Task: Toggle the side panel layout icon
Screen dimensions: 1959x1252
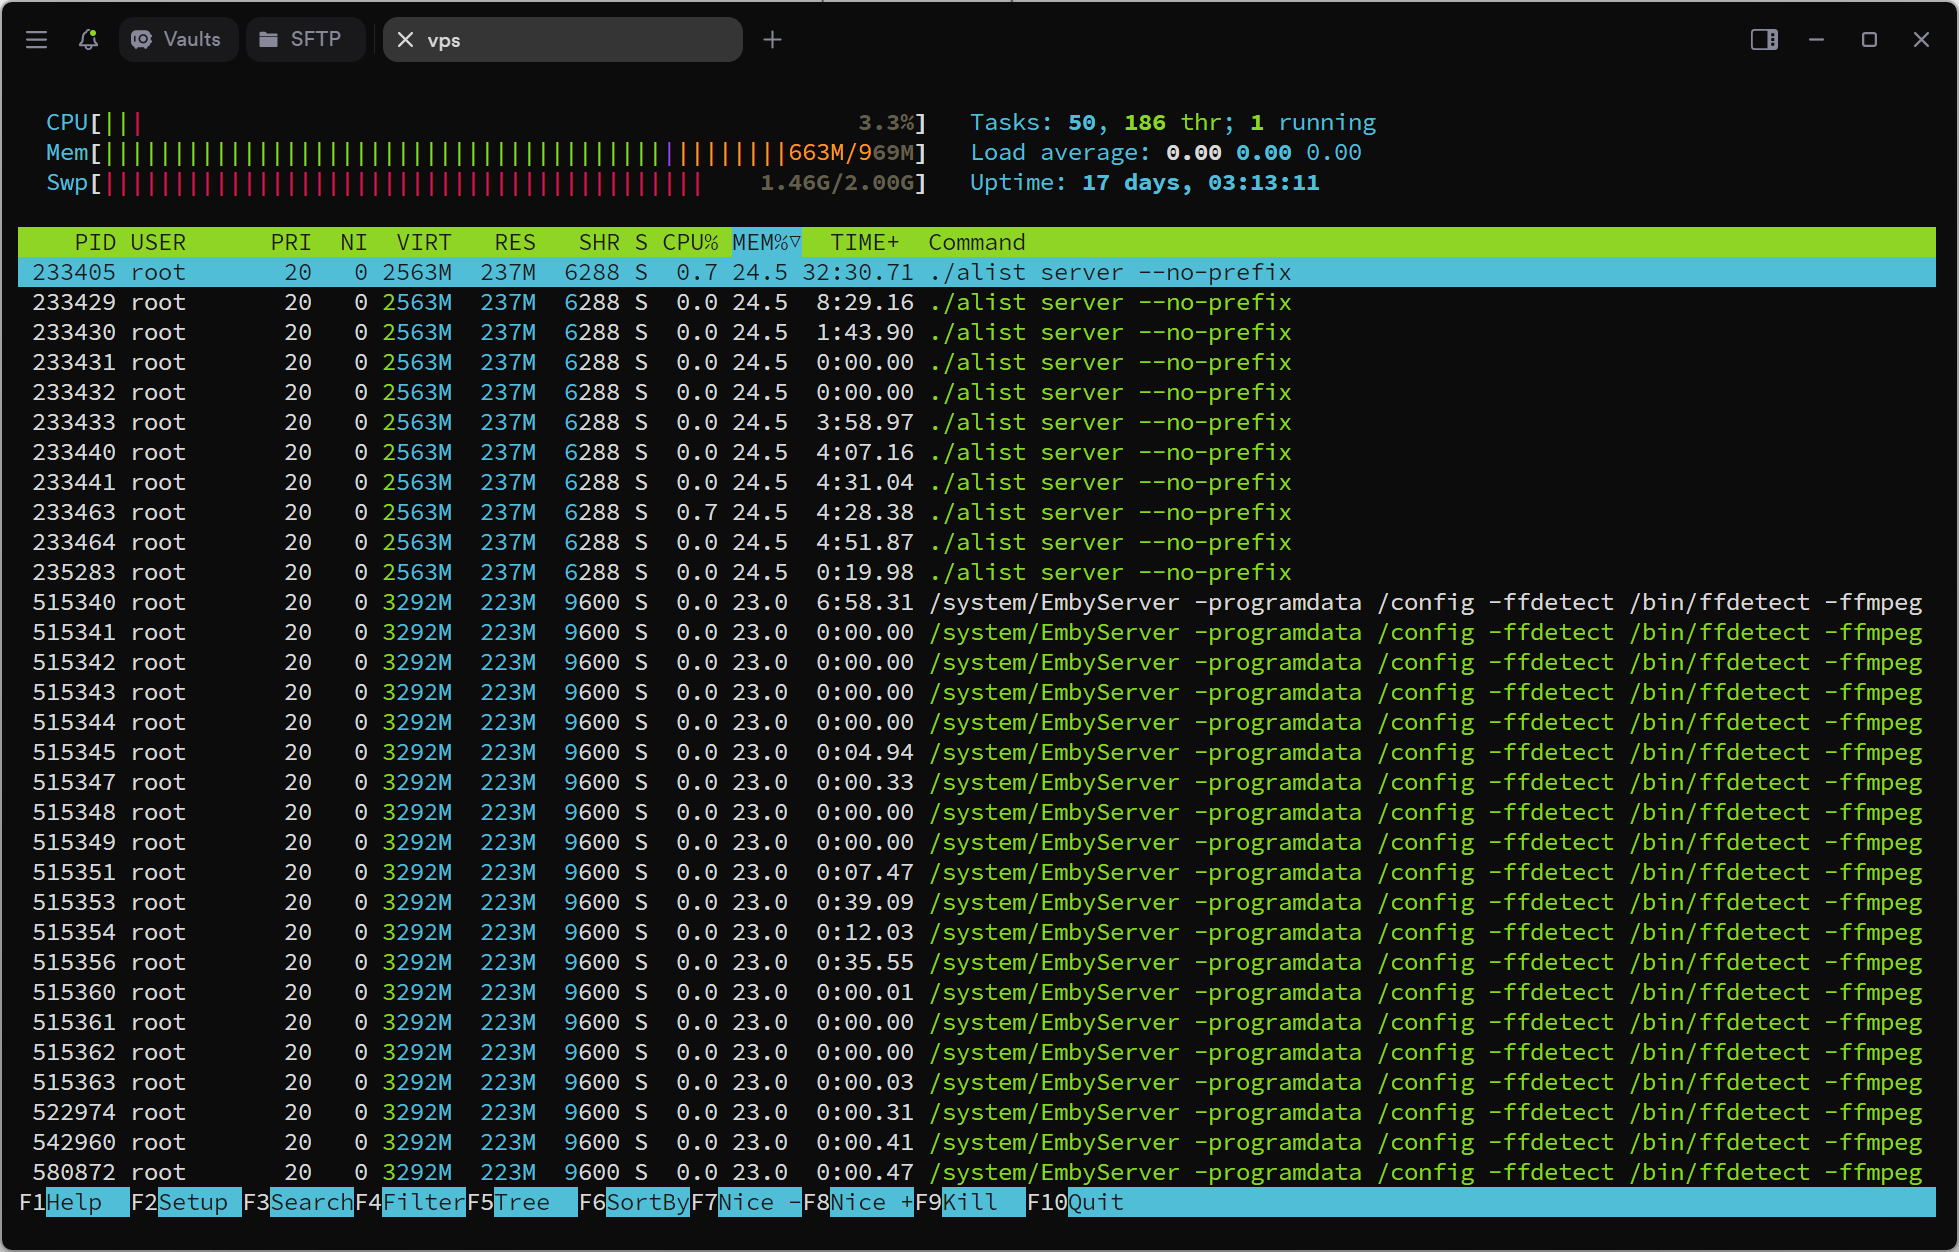Action: [x=1764, y=40]
